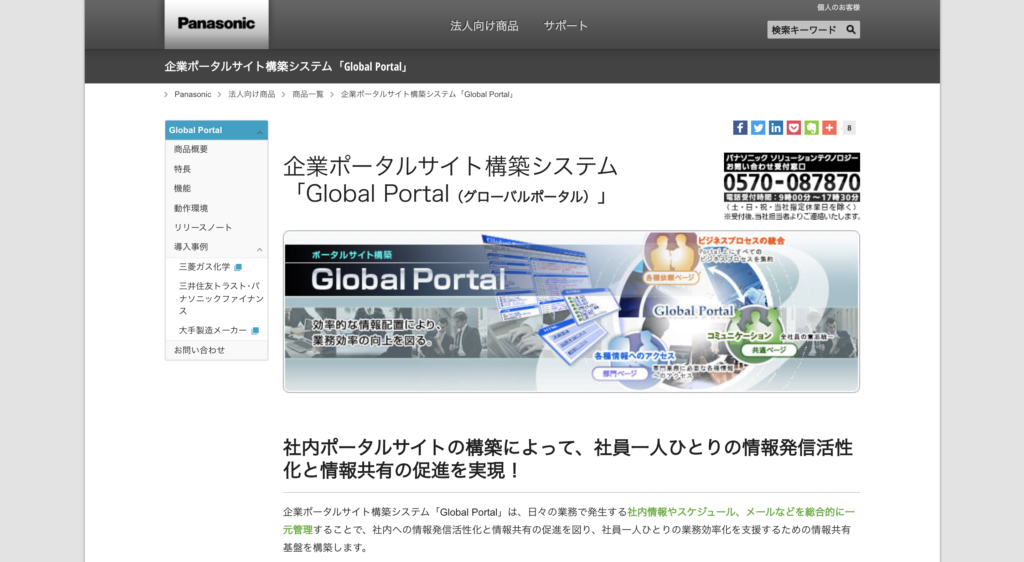
Task: Share page on Facebook
Action: (x=740, y=128)
